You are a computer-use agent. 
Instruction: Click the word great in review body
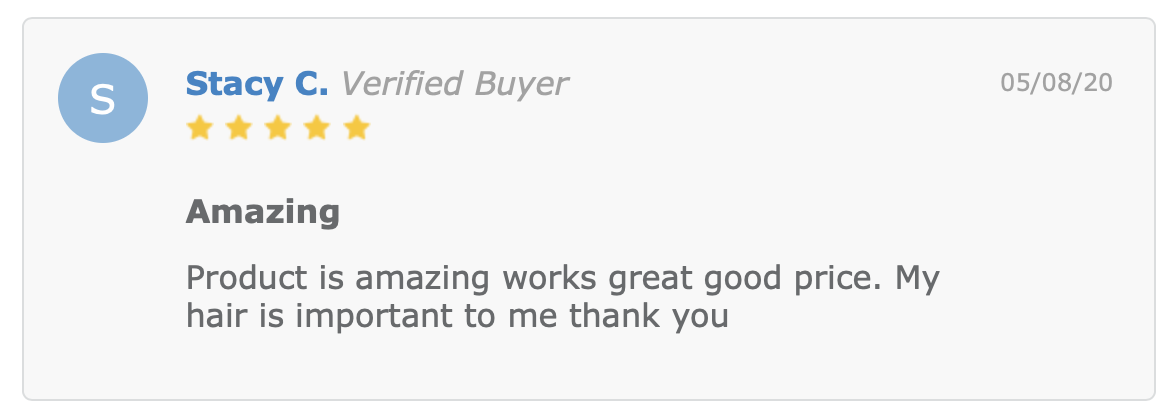(651, 280)
